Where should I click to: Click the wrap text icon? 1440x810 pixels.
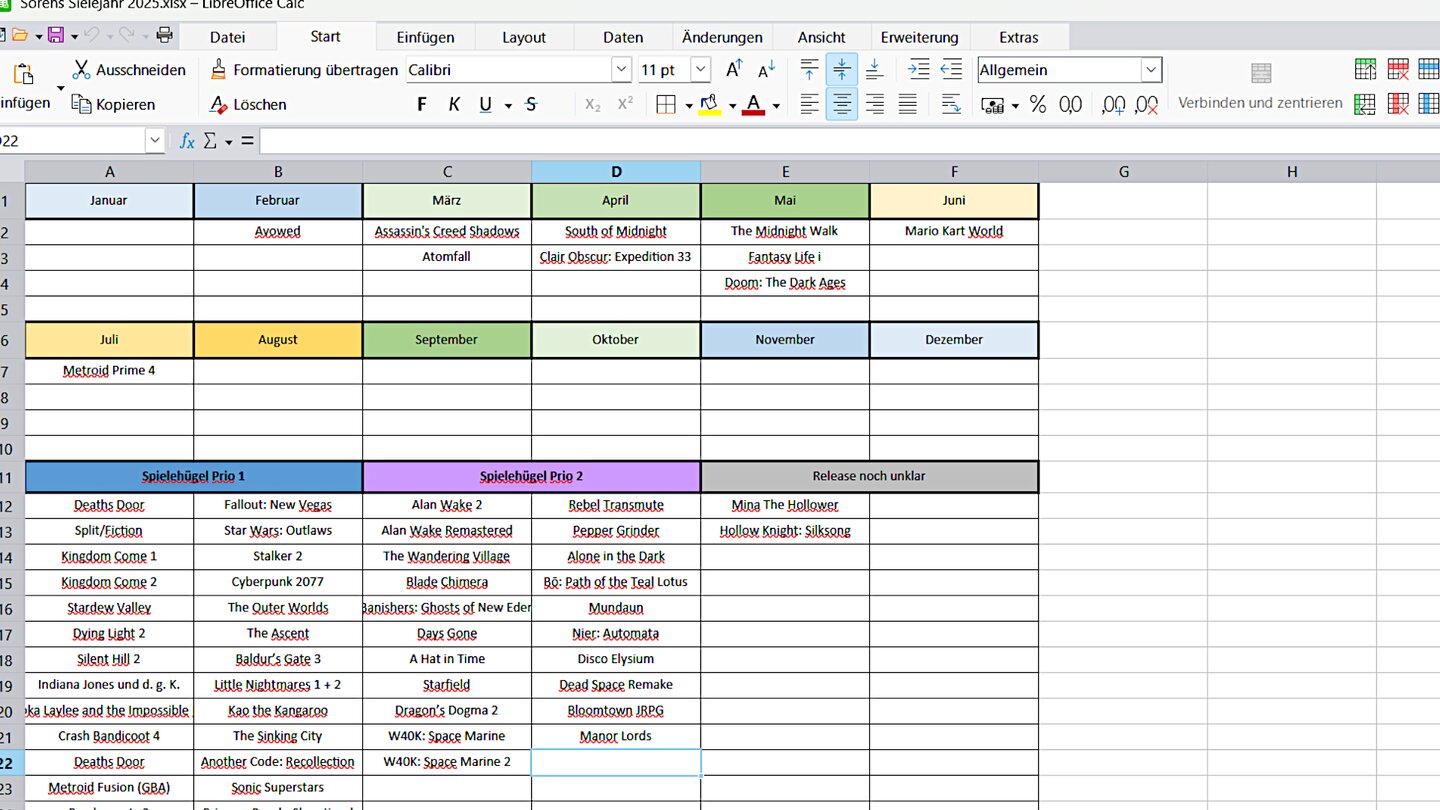(x=951, y=104)
